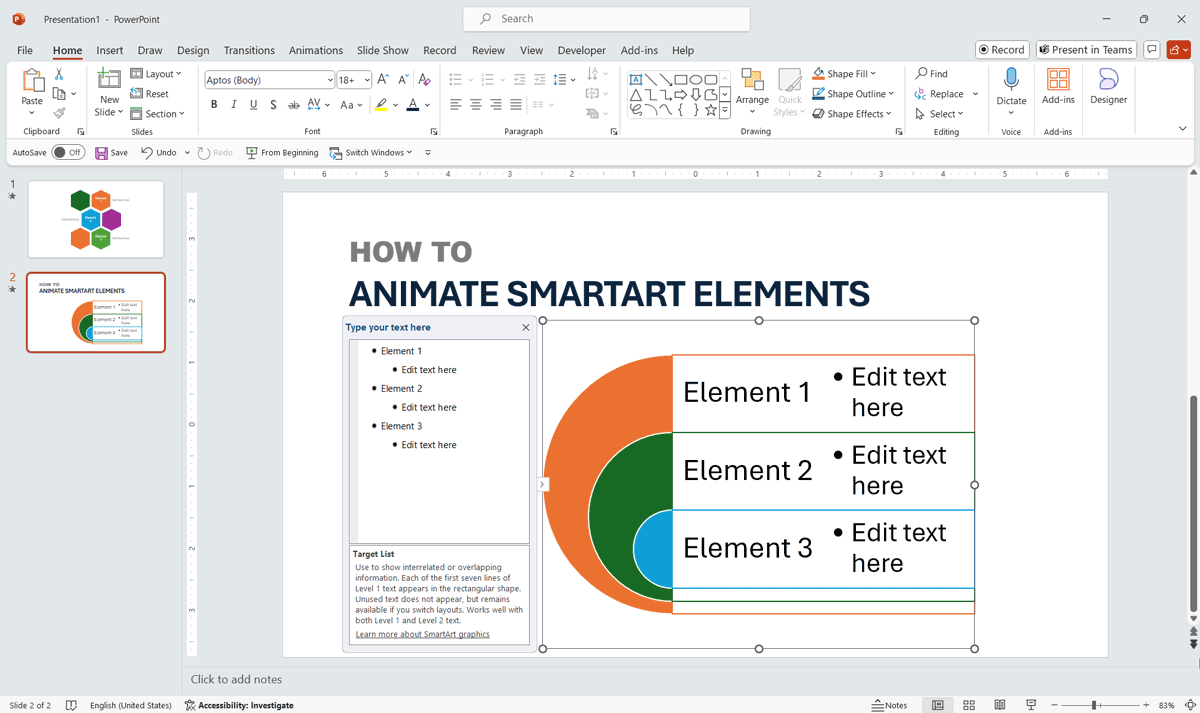Image resolution: width=1200 pixels, height=713 pixels.
Task: Collapse the SmartArt text pane arrow
Action: 542,485
